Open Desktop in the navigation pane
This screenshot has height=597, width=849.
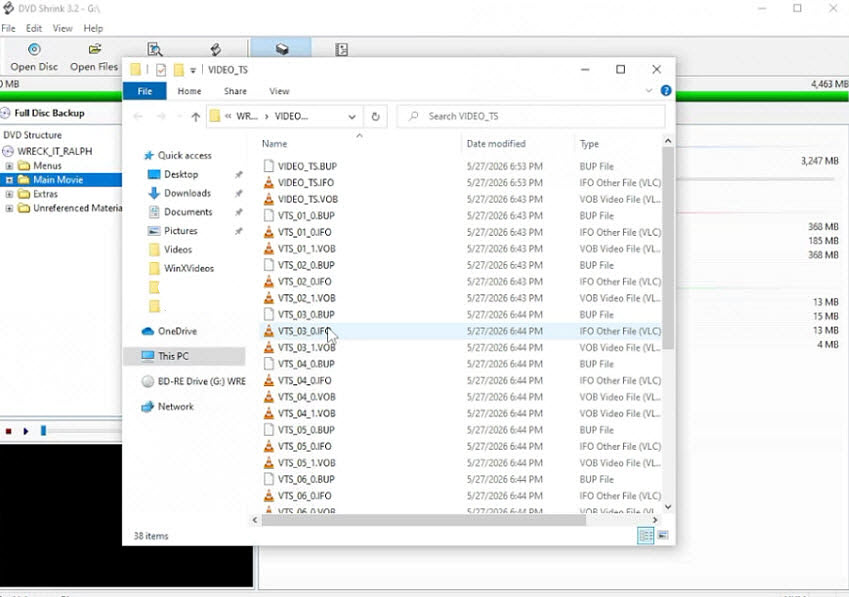tap(181, 174)
